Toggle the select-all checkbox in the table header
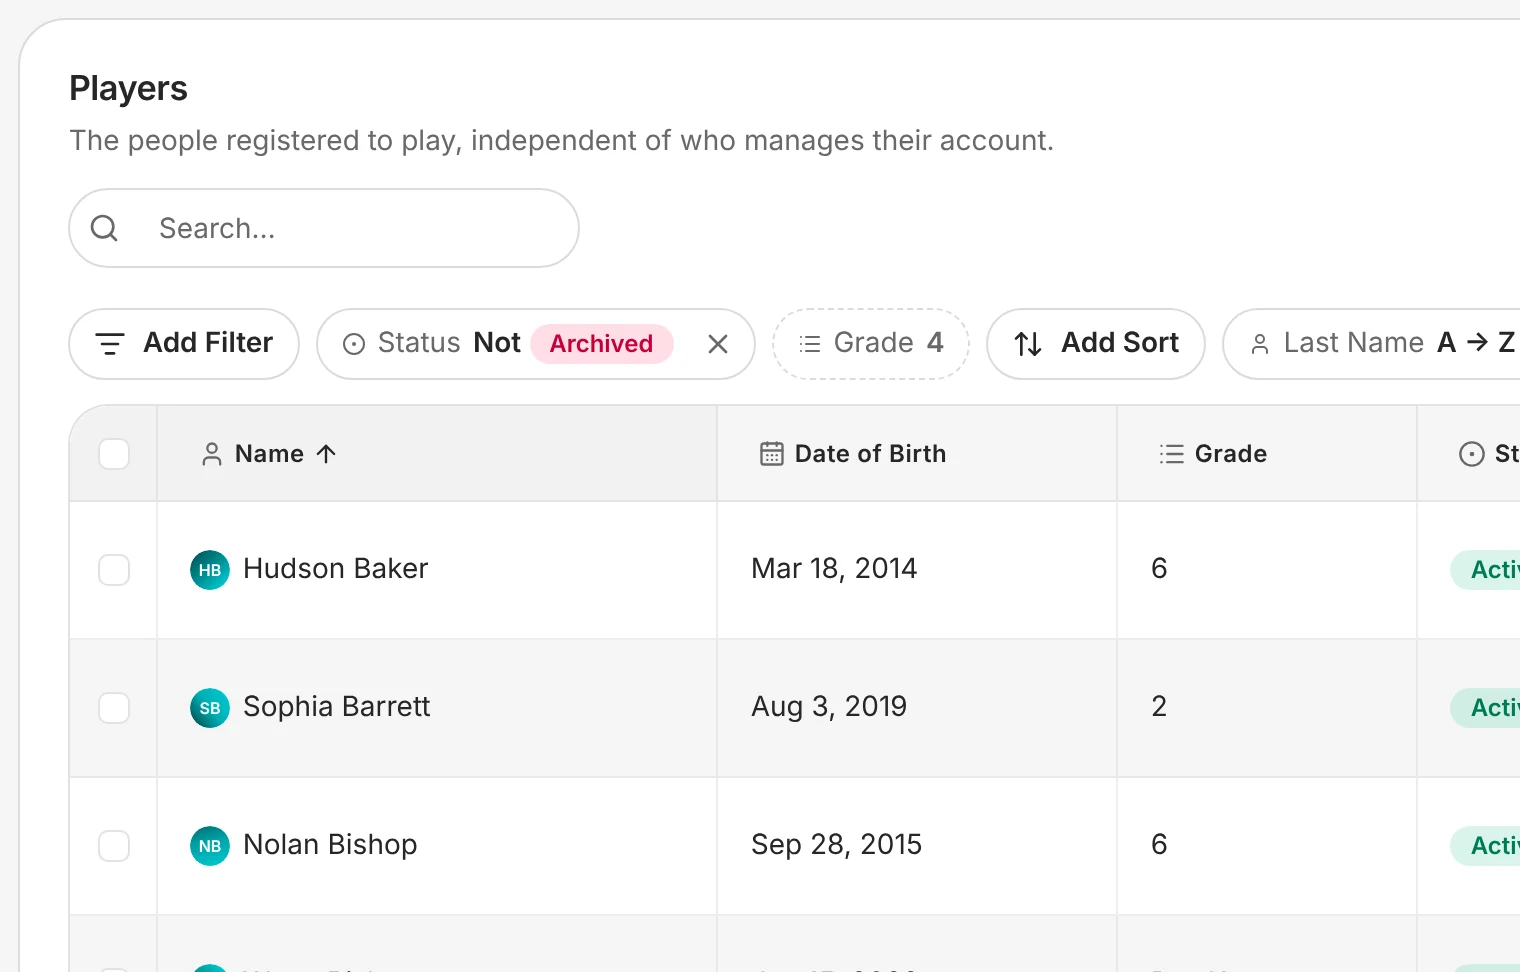1520x972 pixels. click(x=114, y=454)
